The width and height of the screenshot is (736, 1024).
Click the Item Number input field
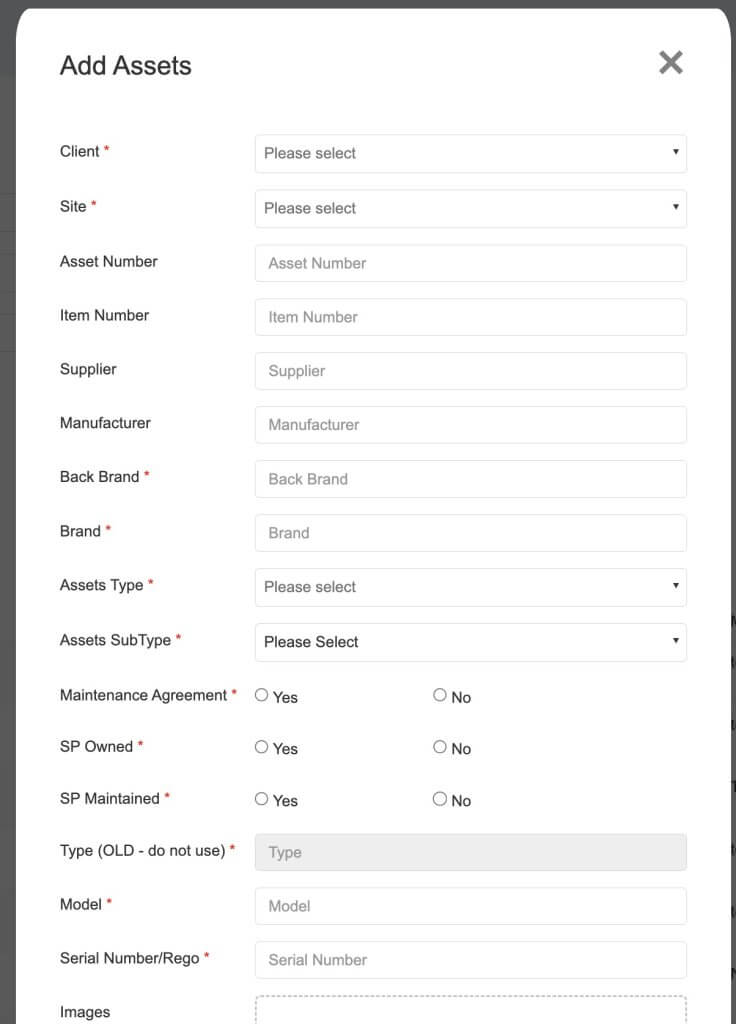click(x=470, y=317)
